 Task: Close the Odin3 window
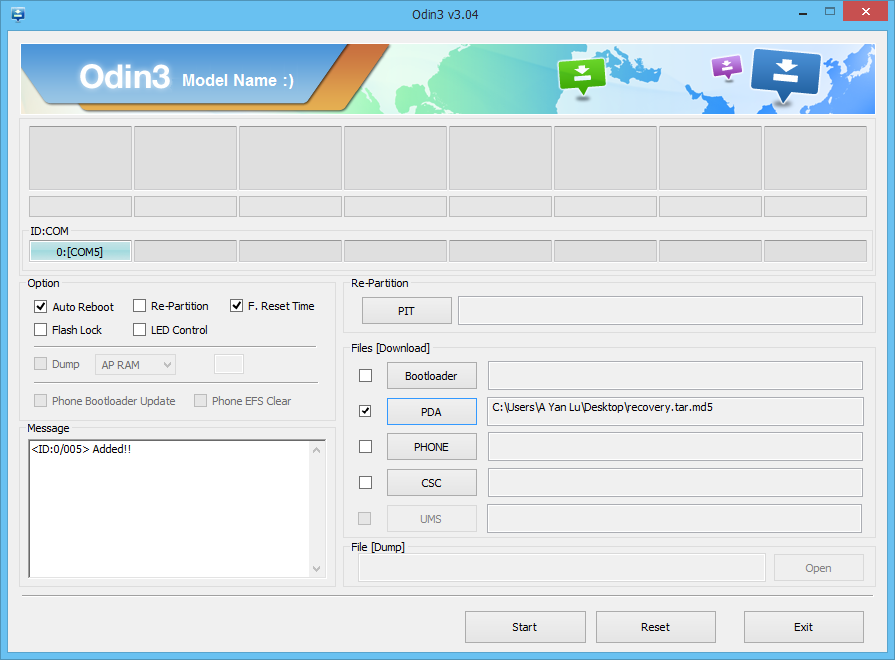pos(865,12)
